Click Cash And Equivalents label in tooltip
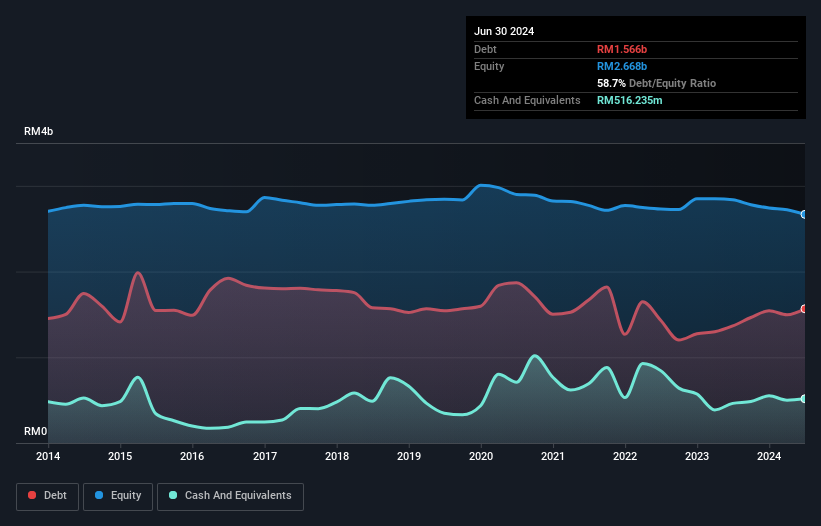 (x=527, y=100)
